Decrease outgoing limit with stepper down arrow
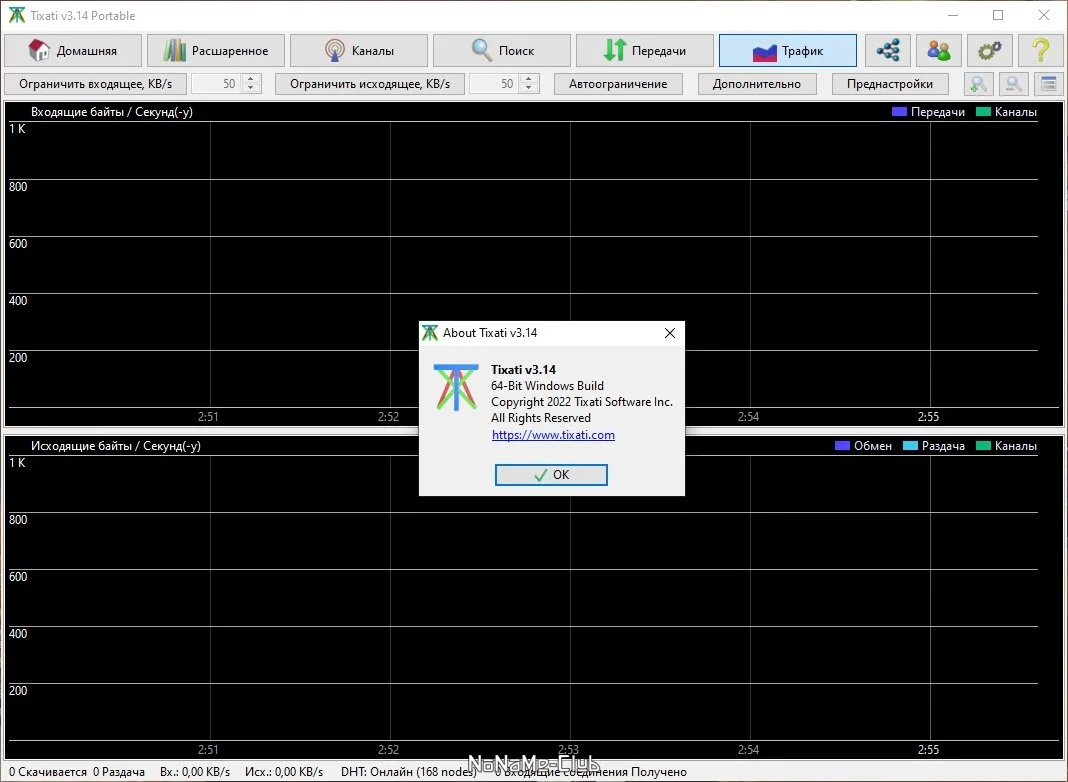Viewport: 1068px width, 782px height. 529,89
